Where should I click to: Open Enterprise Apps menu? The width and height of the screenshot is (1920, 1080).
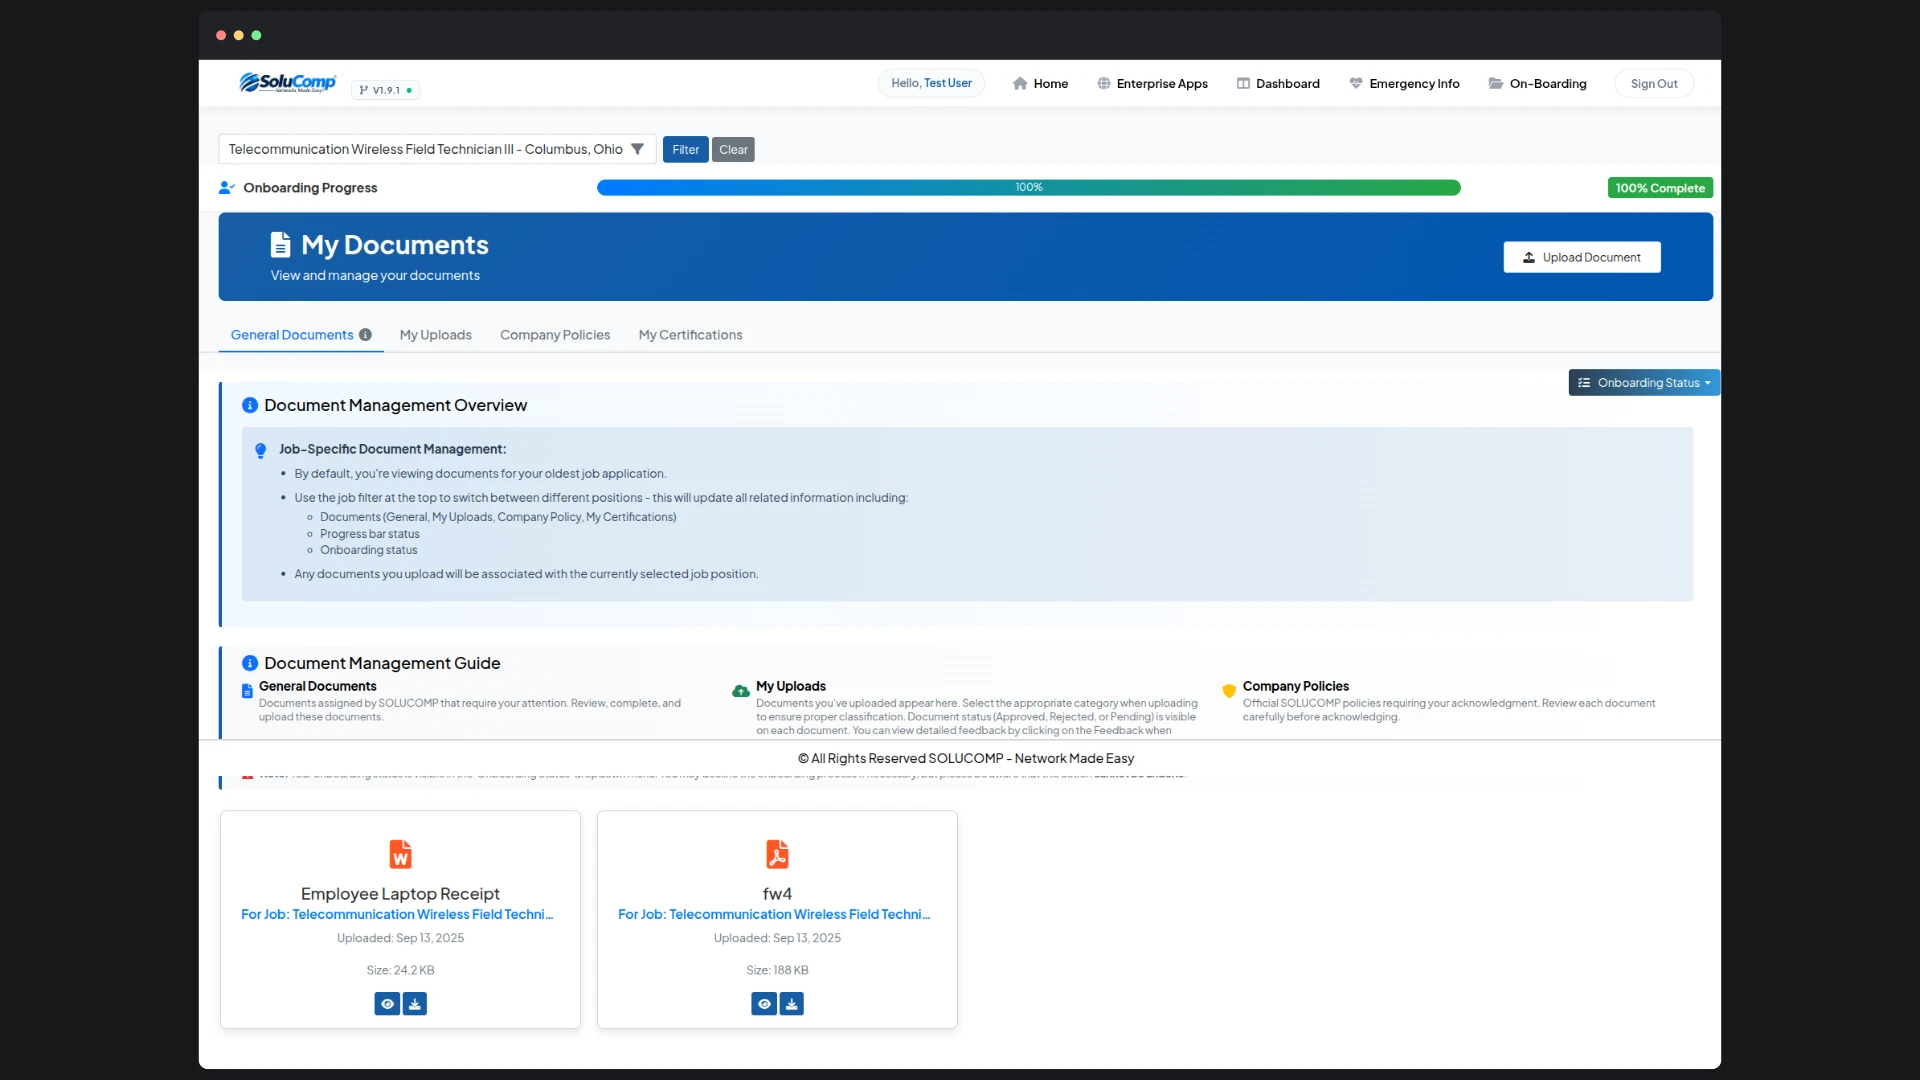tap(1152, 84)
